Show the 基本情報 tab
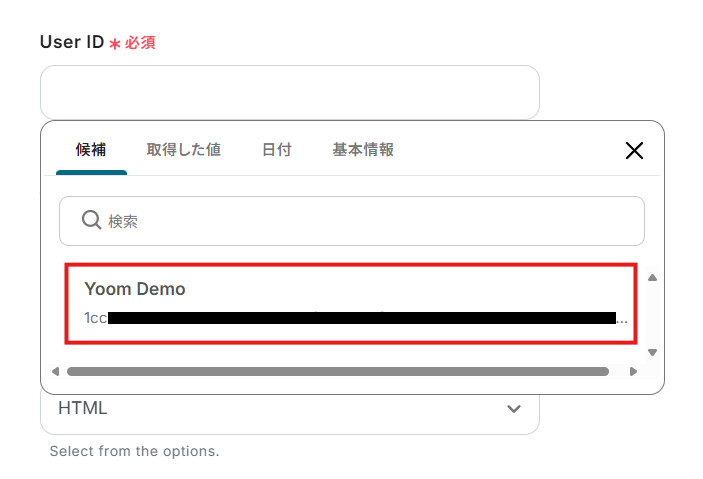 [363, 150]
